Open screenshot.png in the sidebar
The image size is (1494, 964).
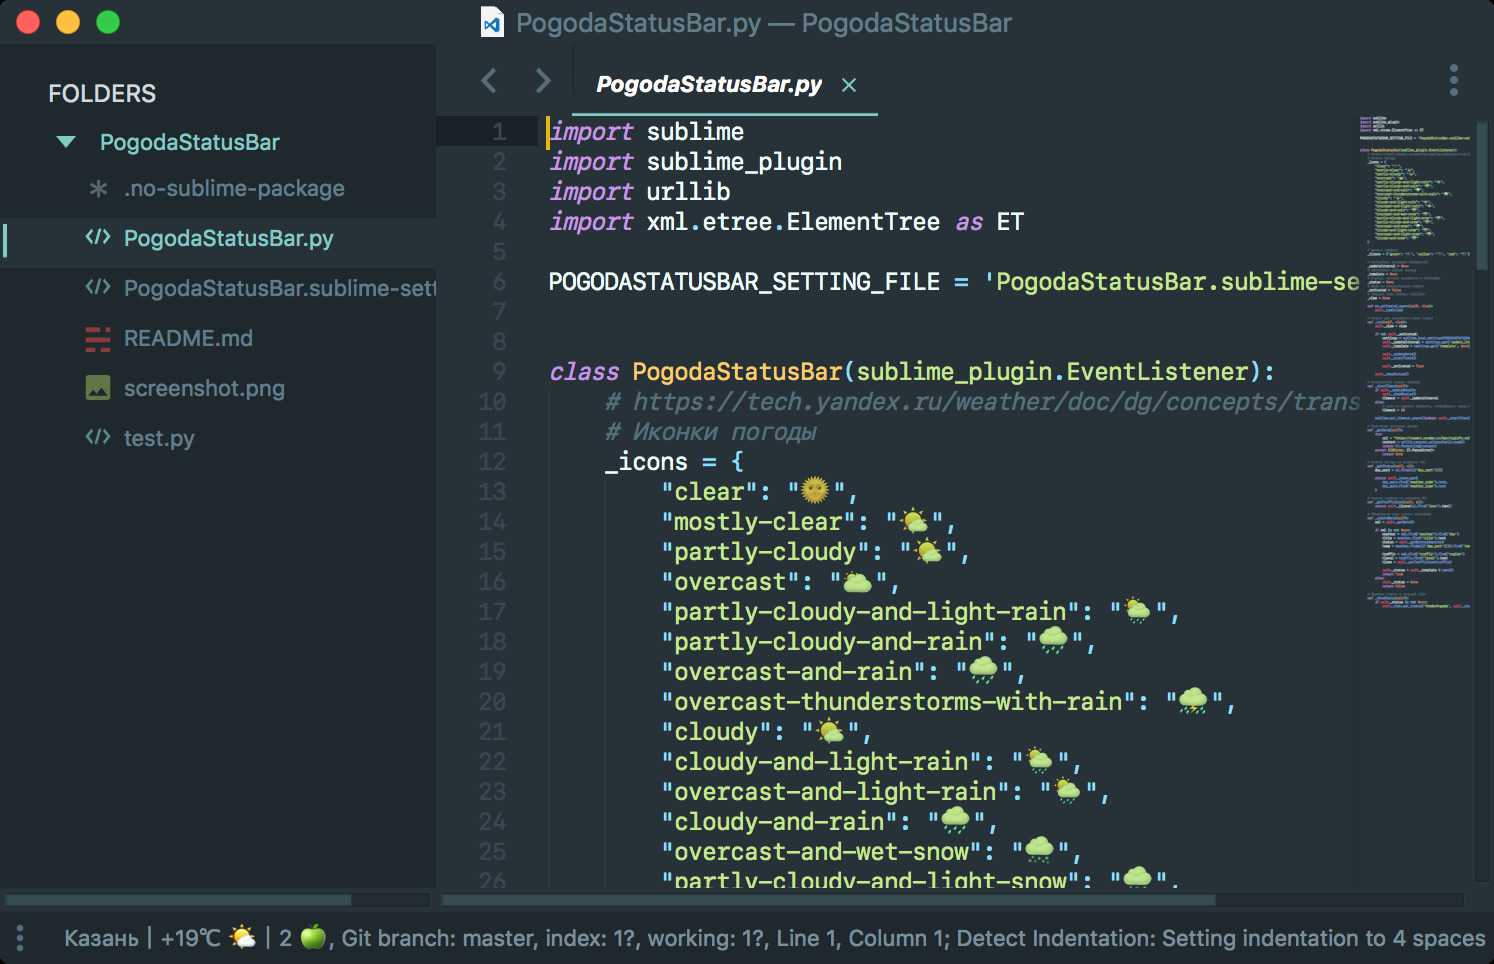[x=204, y=388]
